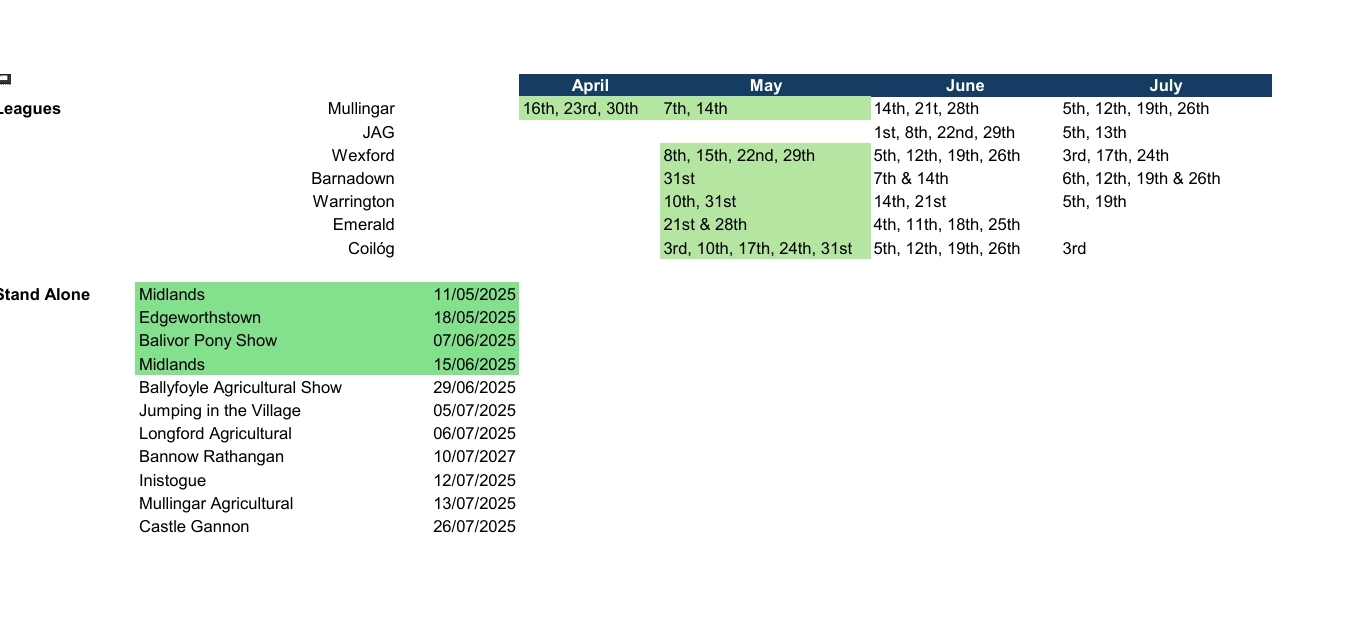Select the Emerald June dates cell

pyautogui.click(x=947, y=224)
